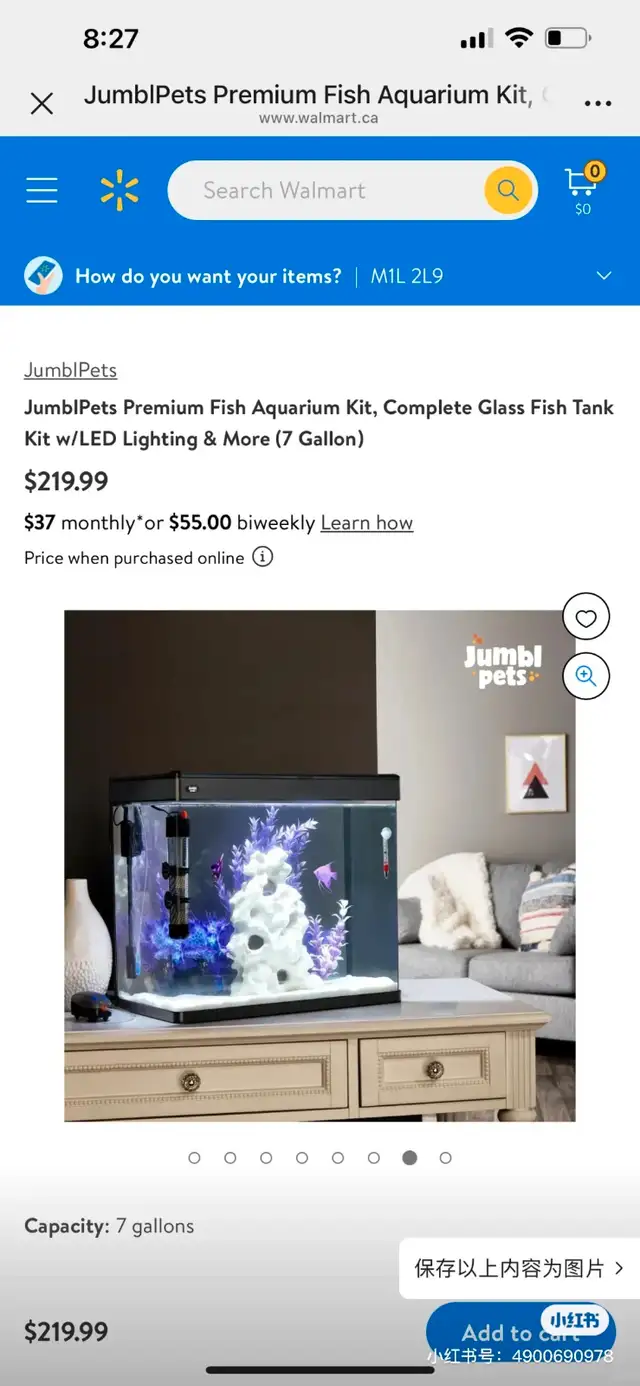Open Walmart hamburger navigation menu
This screenshot has height=1386, width=640.
42,190
